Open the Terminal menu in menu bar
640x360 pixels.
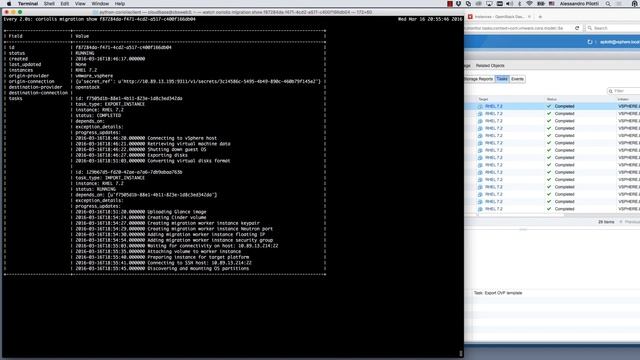[28, 4]
